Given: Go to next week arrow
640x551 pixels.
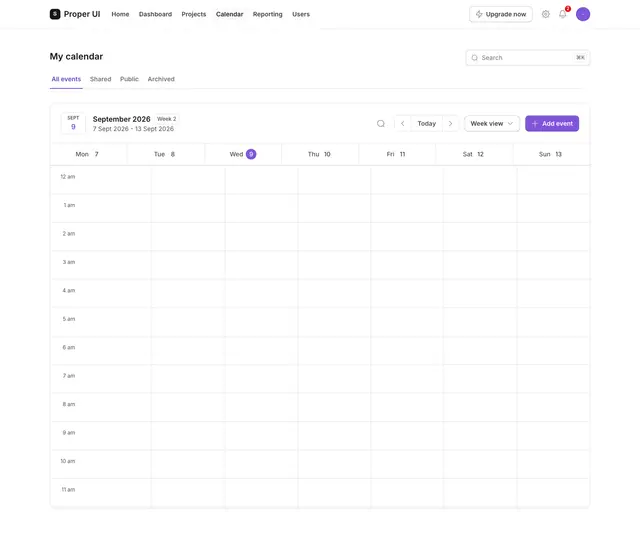Looking at the screenshot, I should 450,124.
